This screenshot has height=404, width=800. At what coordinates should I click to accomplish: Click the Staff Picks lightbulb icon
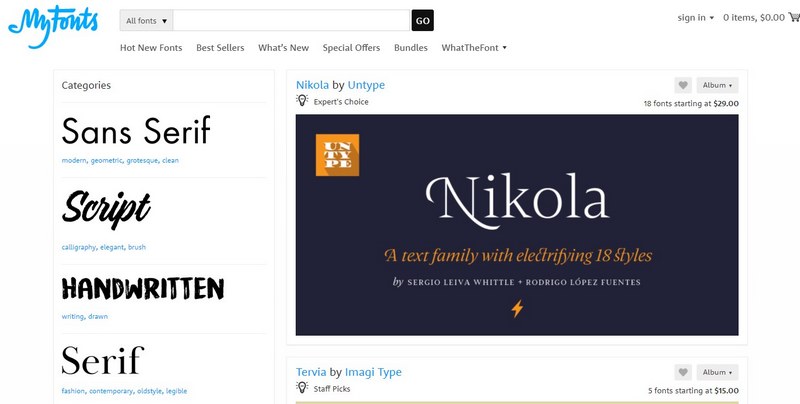point(302,387)
